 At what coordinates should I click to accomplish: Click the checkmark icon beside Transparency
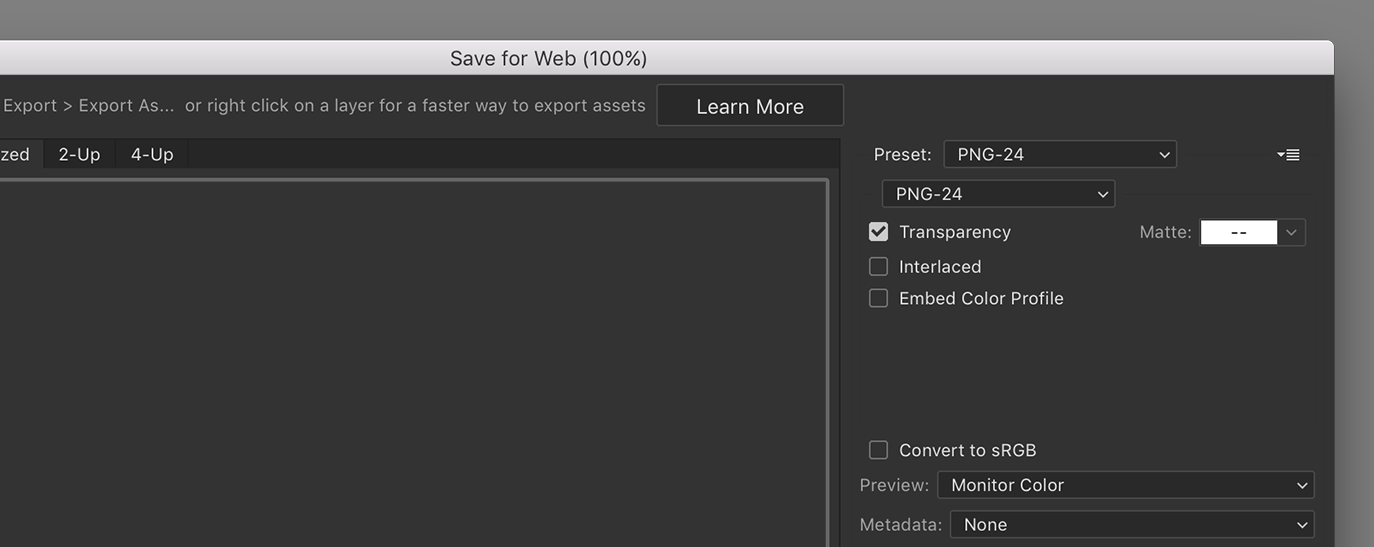click(878, 232)
